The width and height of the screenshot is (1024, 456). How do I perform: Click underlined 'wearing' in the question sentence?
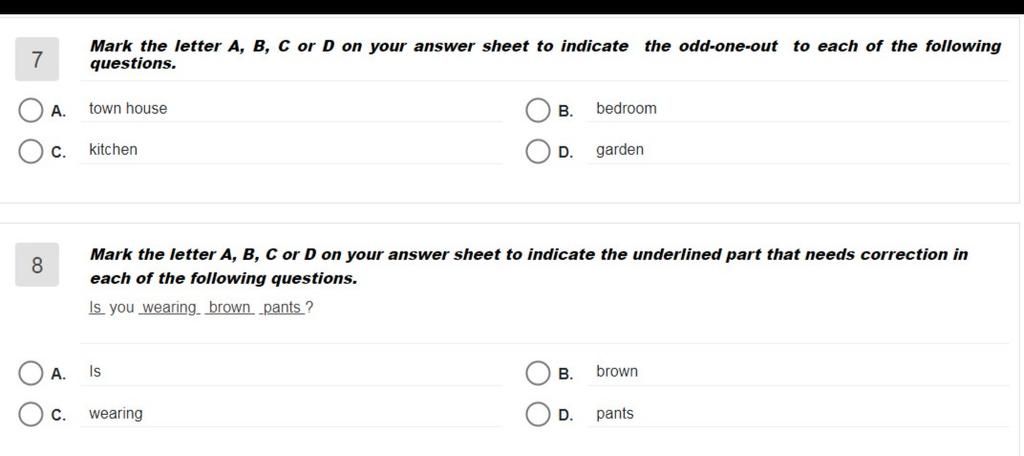click(x=170, y=308)
